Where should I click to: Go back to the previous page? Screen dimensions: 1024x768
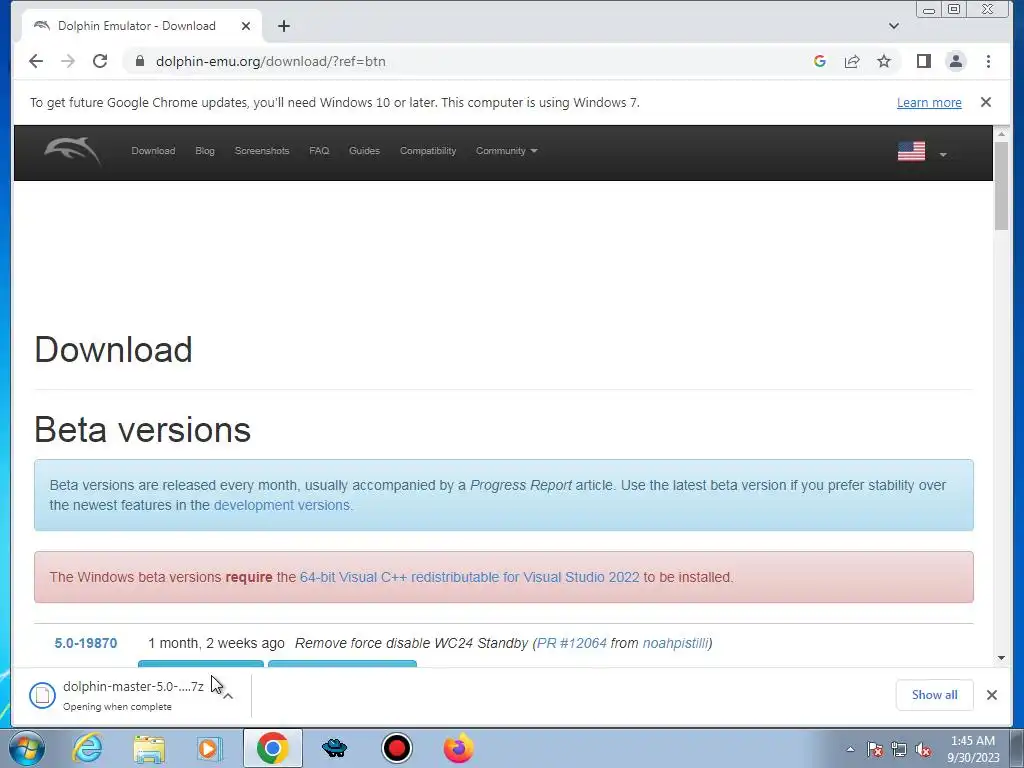click(x=36, y=61)
